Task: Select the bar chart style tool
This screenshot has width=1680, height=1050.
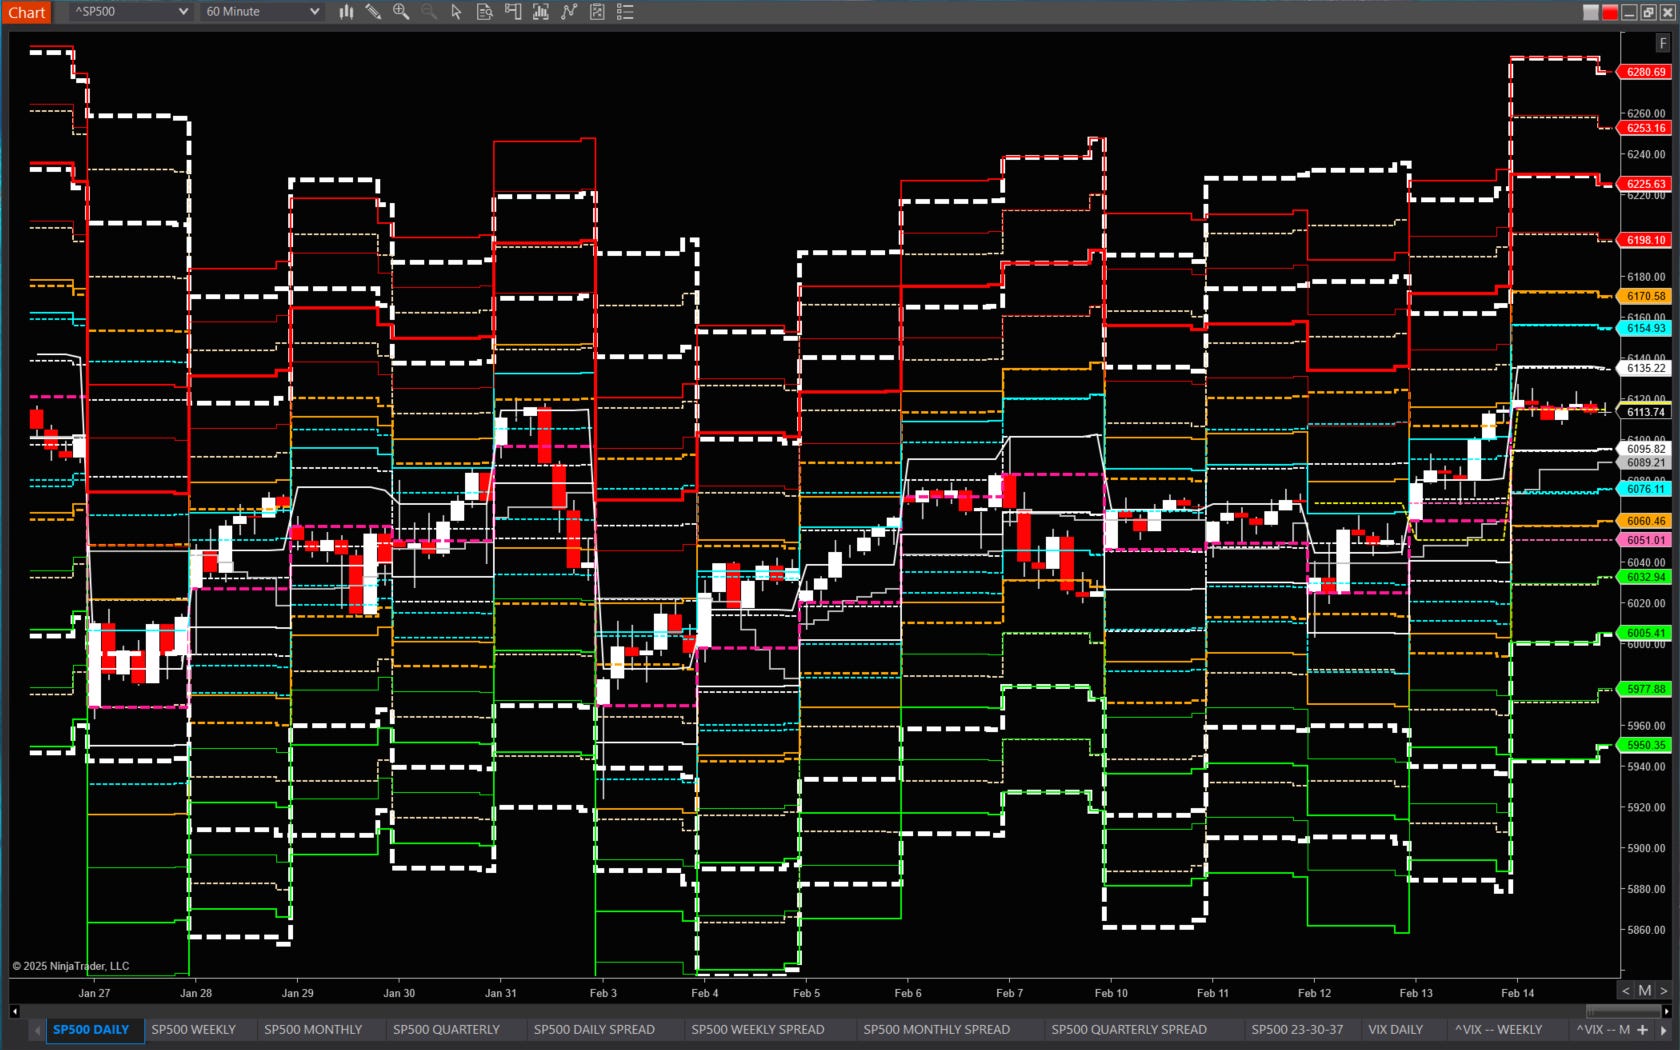Action: (346, 12)
